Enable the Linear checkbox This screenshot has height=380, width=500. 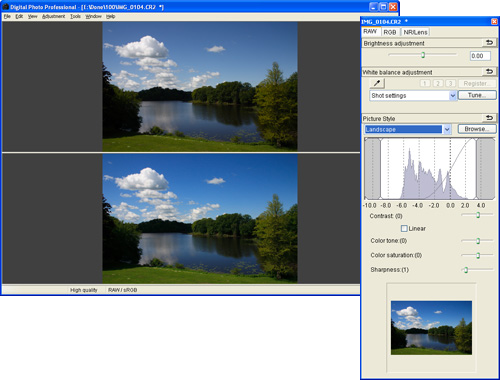click(404, 228)
